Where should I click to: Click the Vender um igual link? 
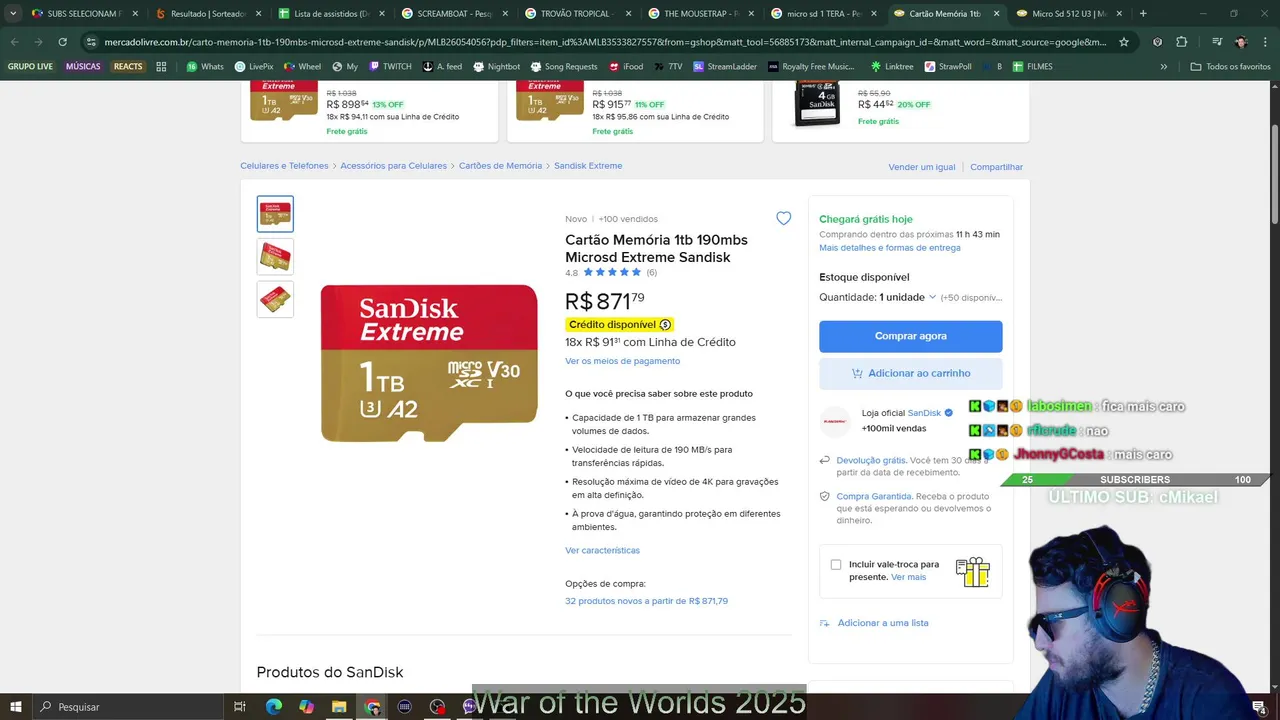[922, 167]
